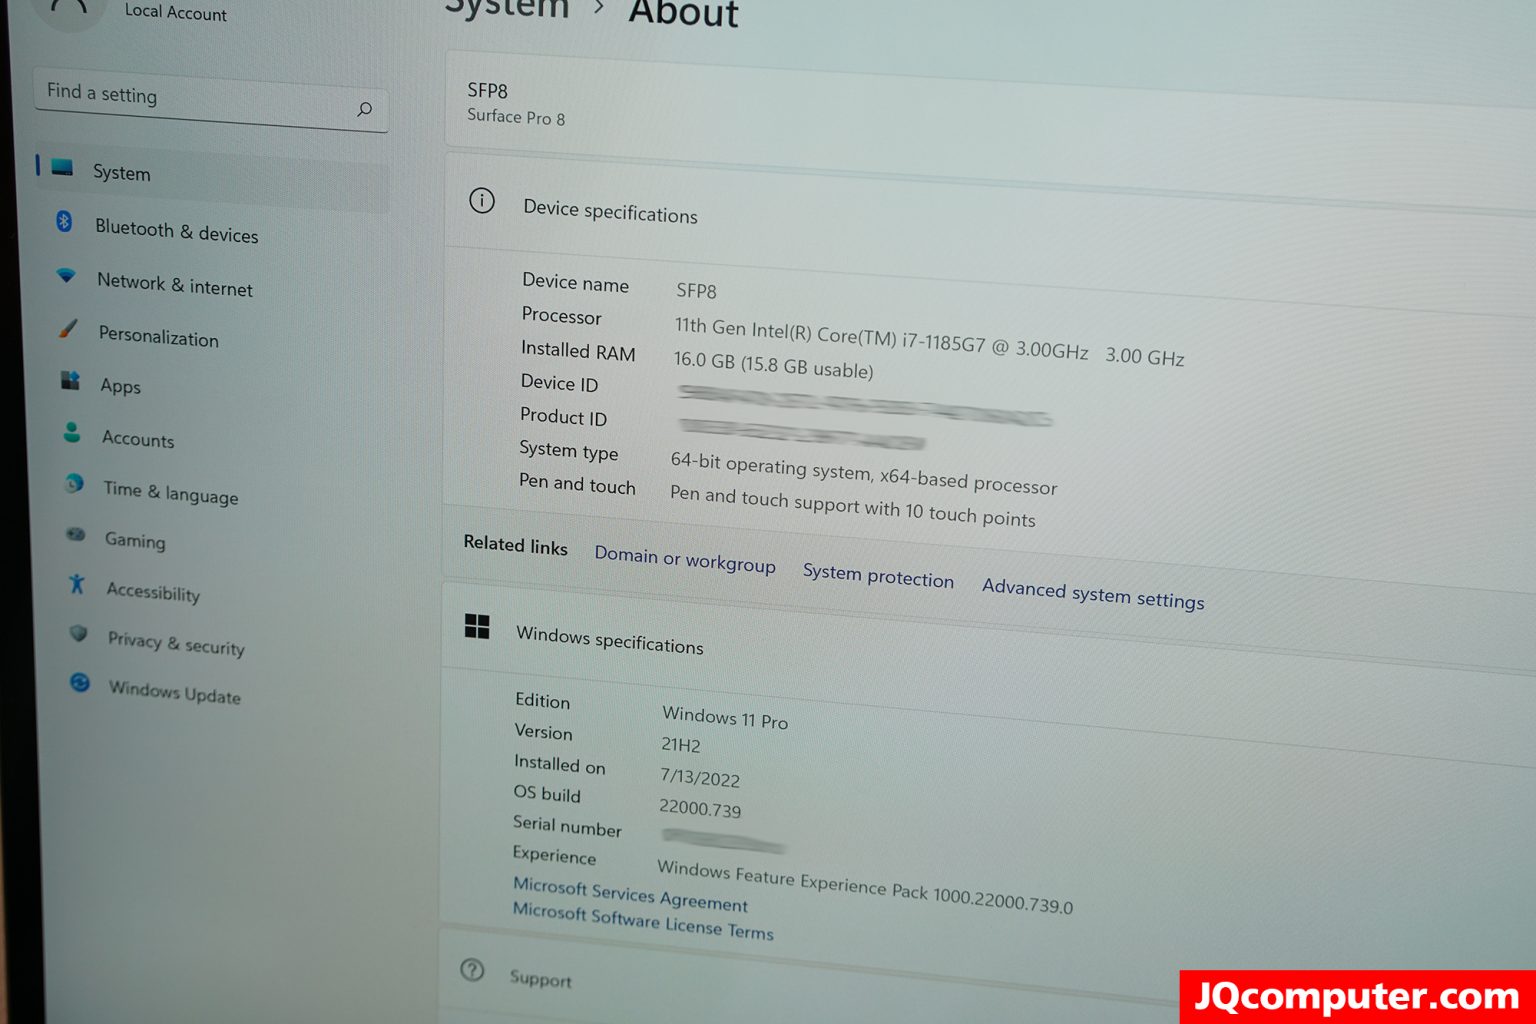
Task: Select the 7/13/2022 install date
Action: click(x=700, y=778)
